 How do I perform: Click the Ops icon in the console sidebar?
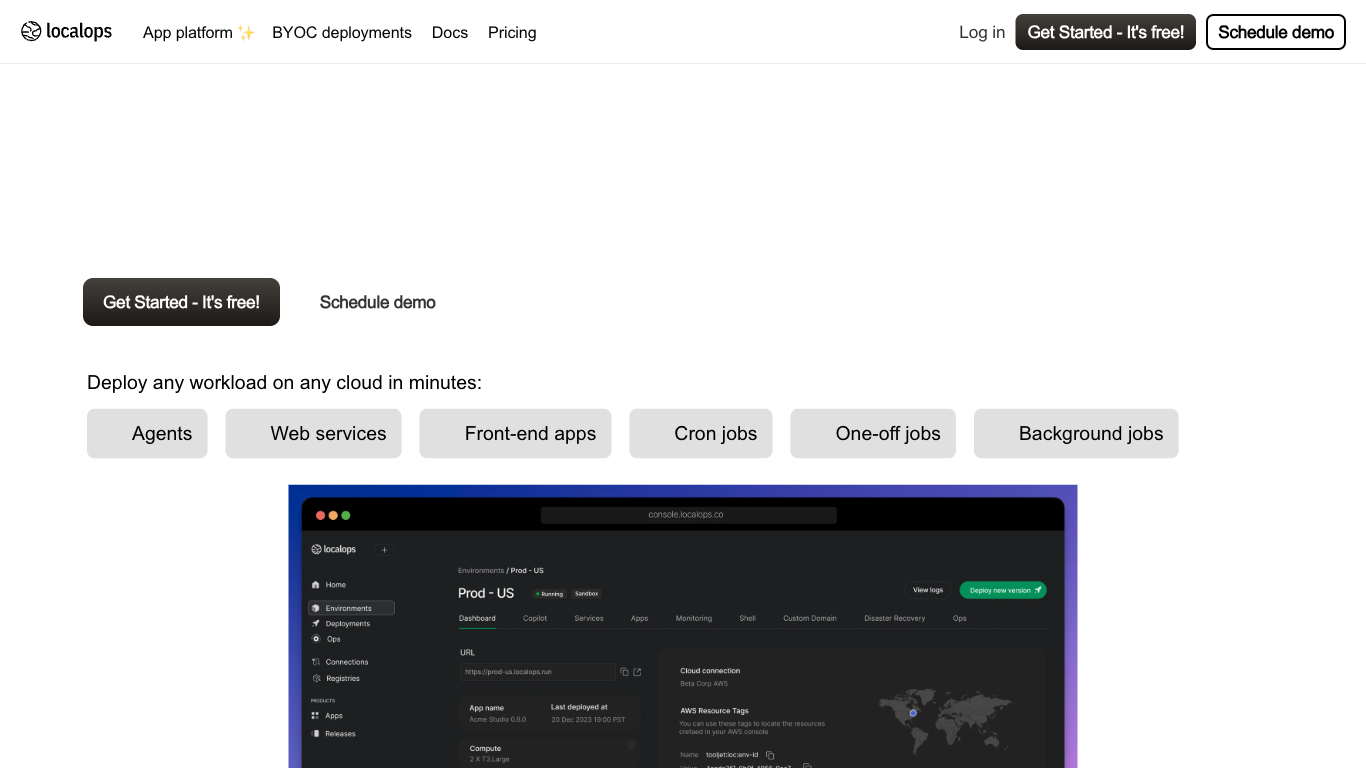[x=316, y=639]
